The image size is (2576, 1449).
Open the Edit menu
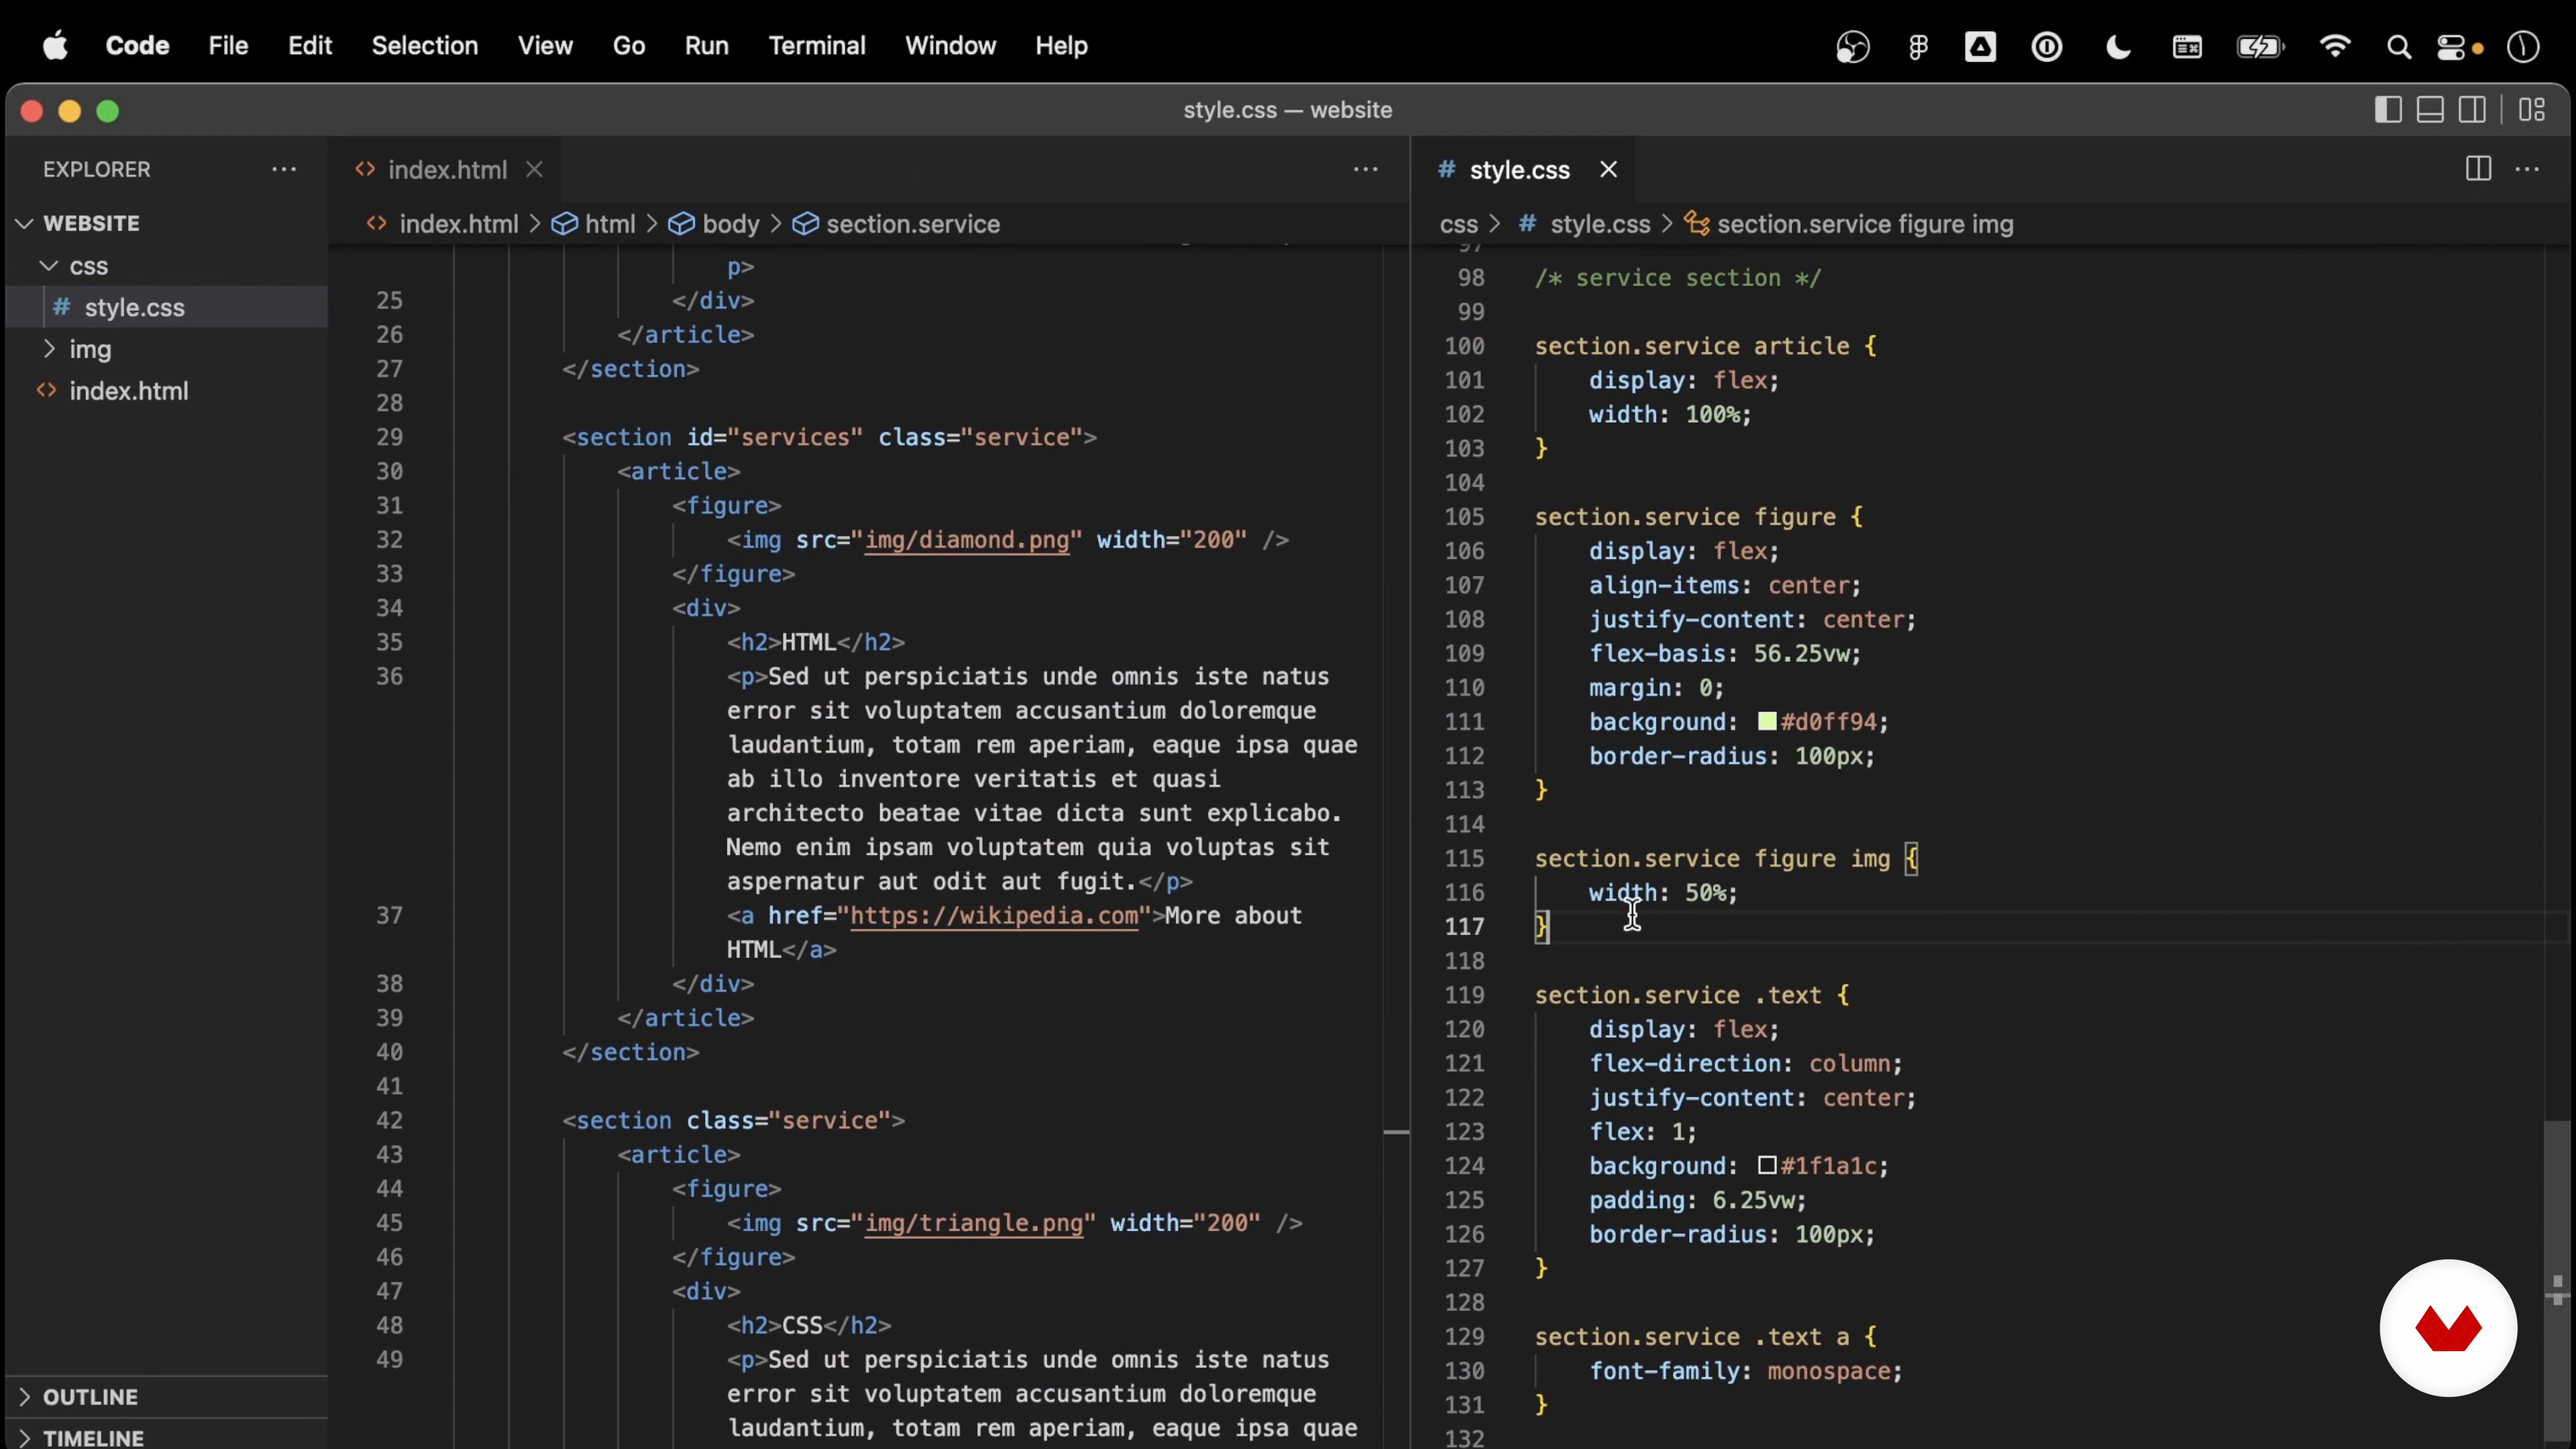tap(310, 46)
